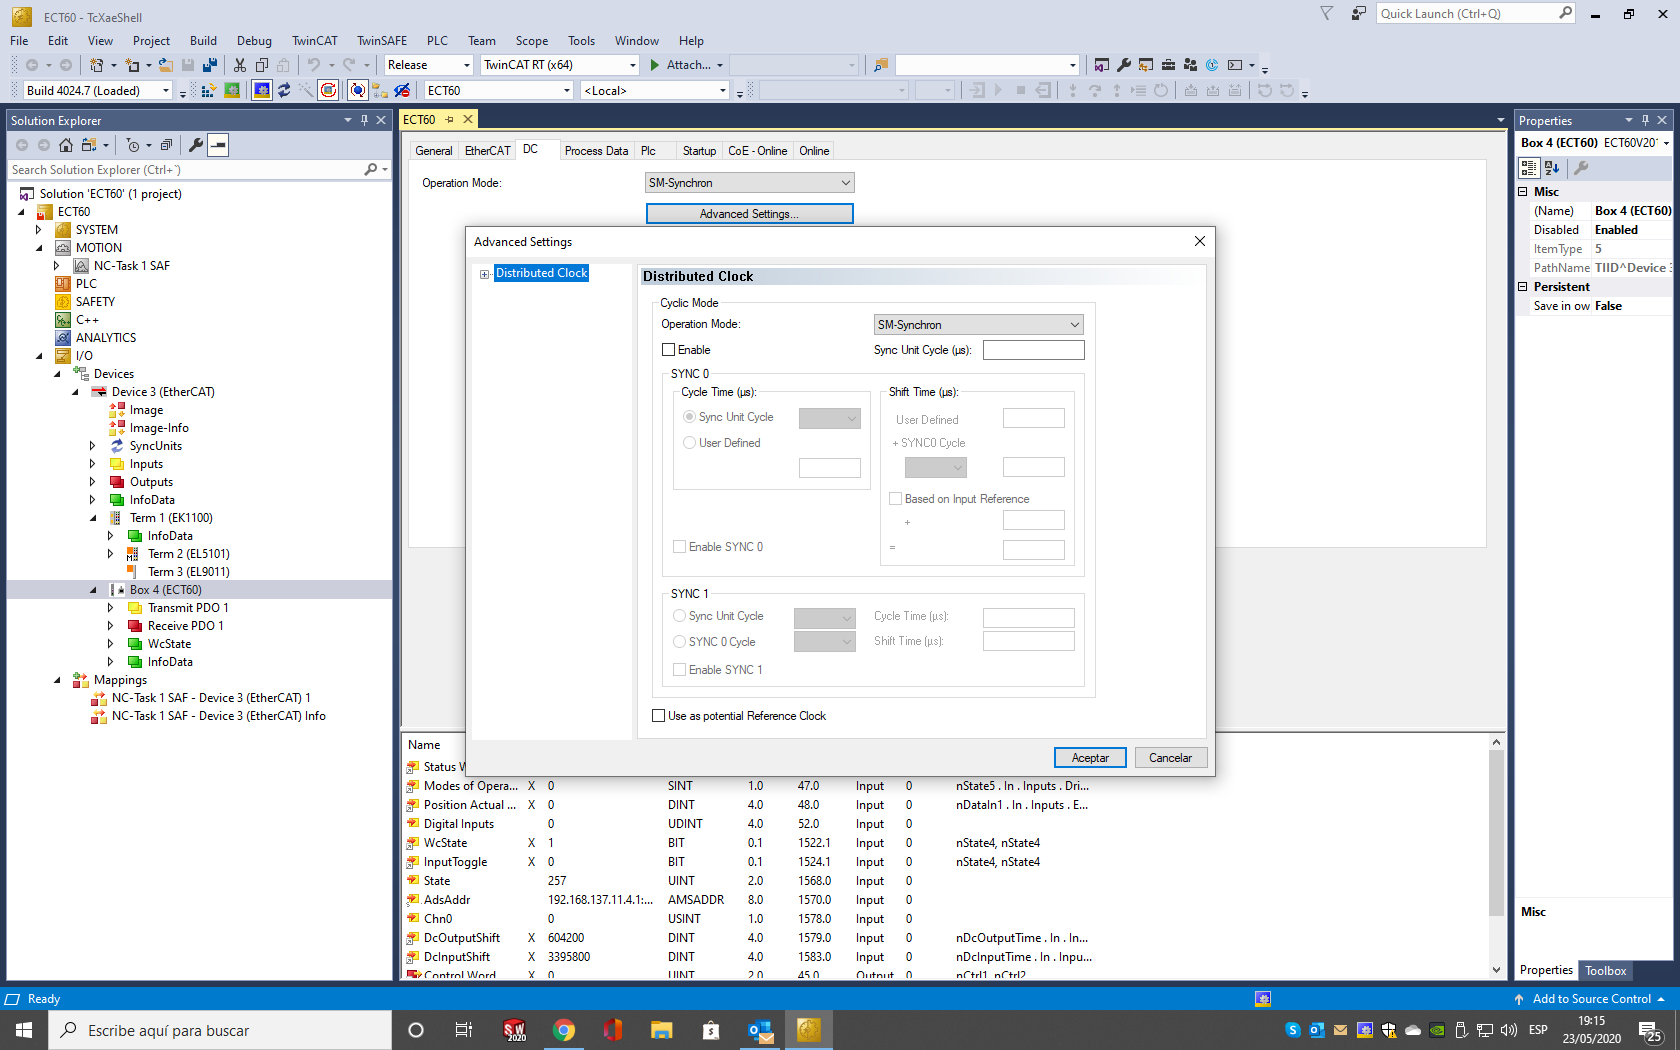1680x1050 pixels.
Task: Open the Build 4024.7 (Loaded) dropdown
Action: click(x=98, y=91)
